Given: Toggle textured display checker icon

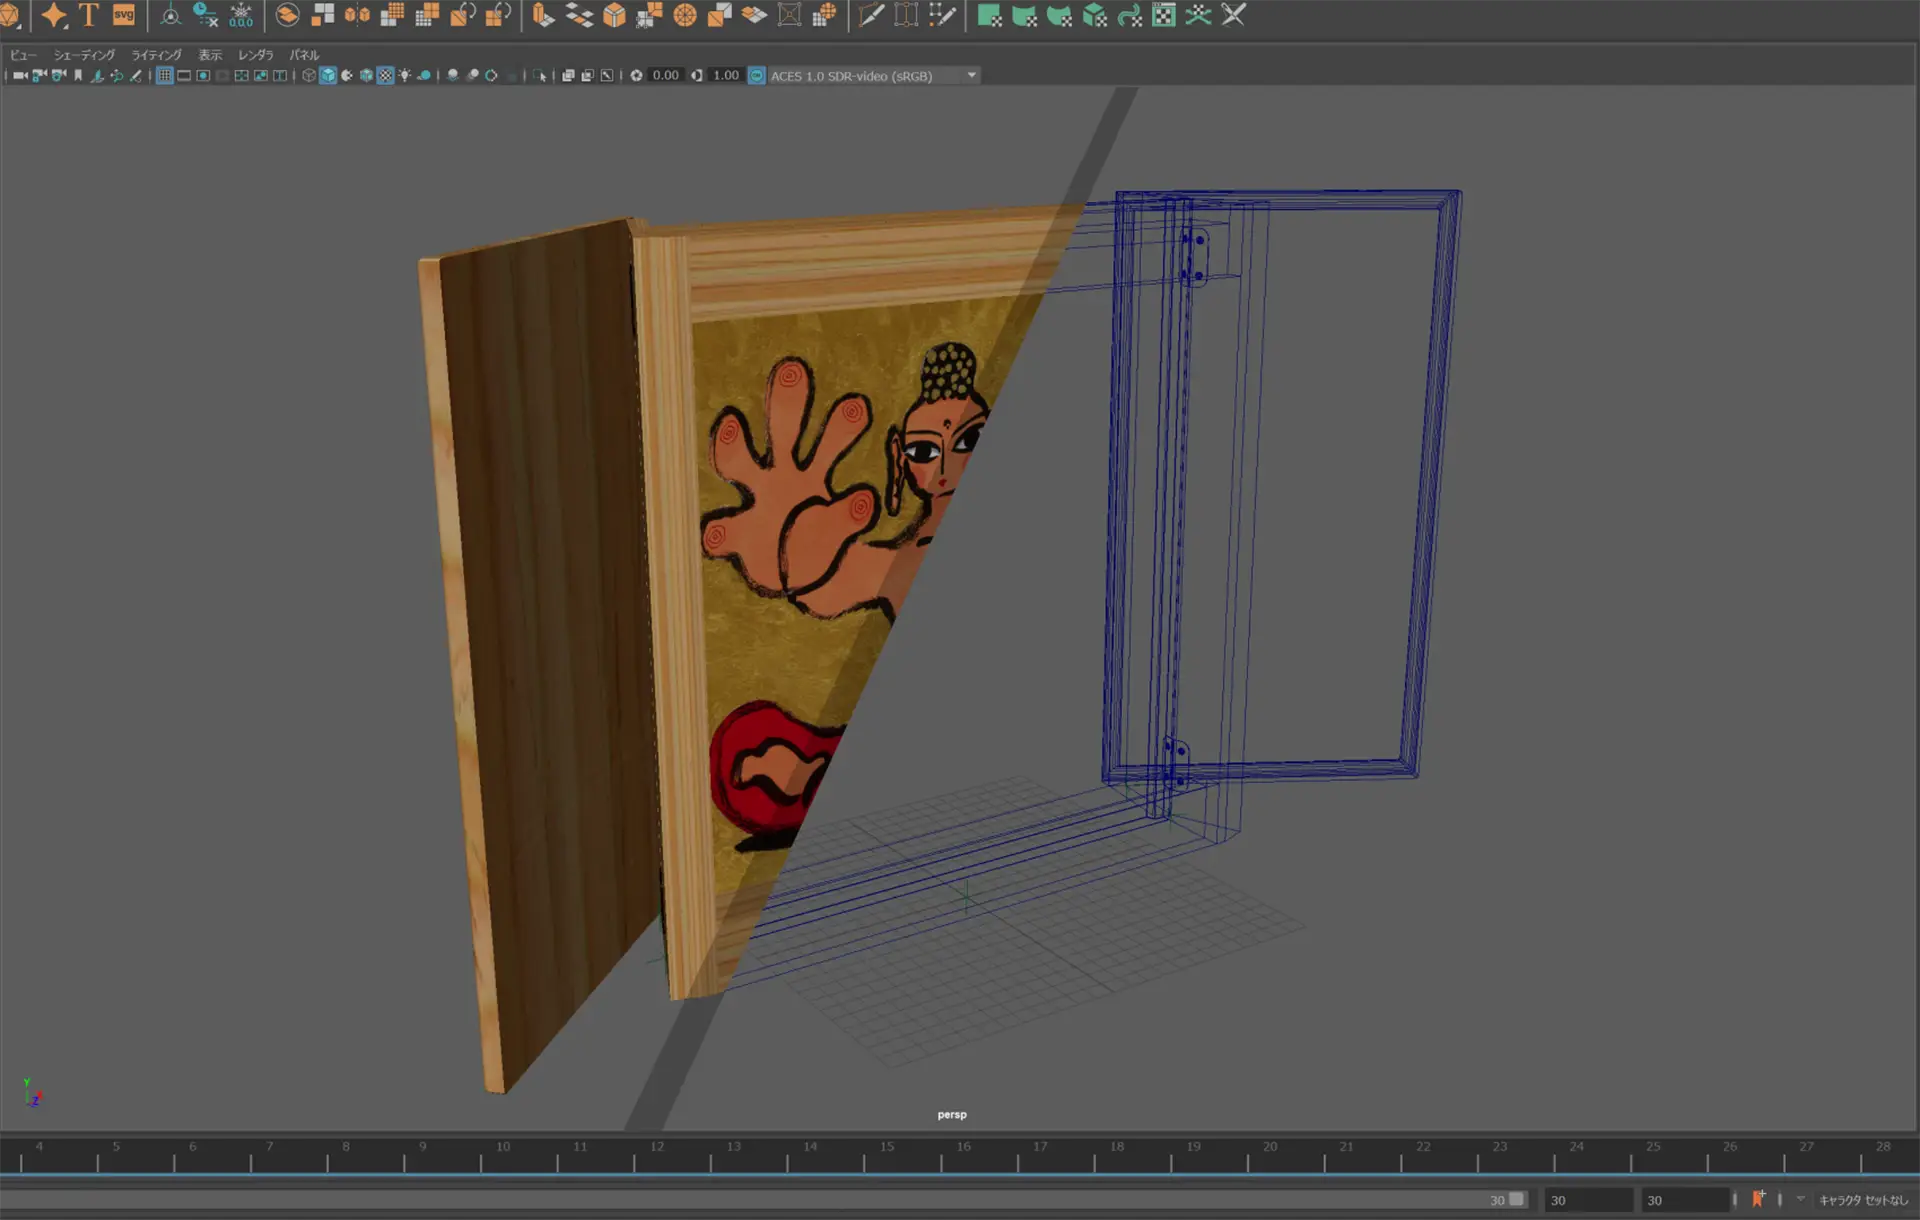Looking at the screenshot, I should pyautogui.click(x=385, y=75).
